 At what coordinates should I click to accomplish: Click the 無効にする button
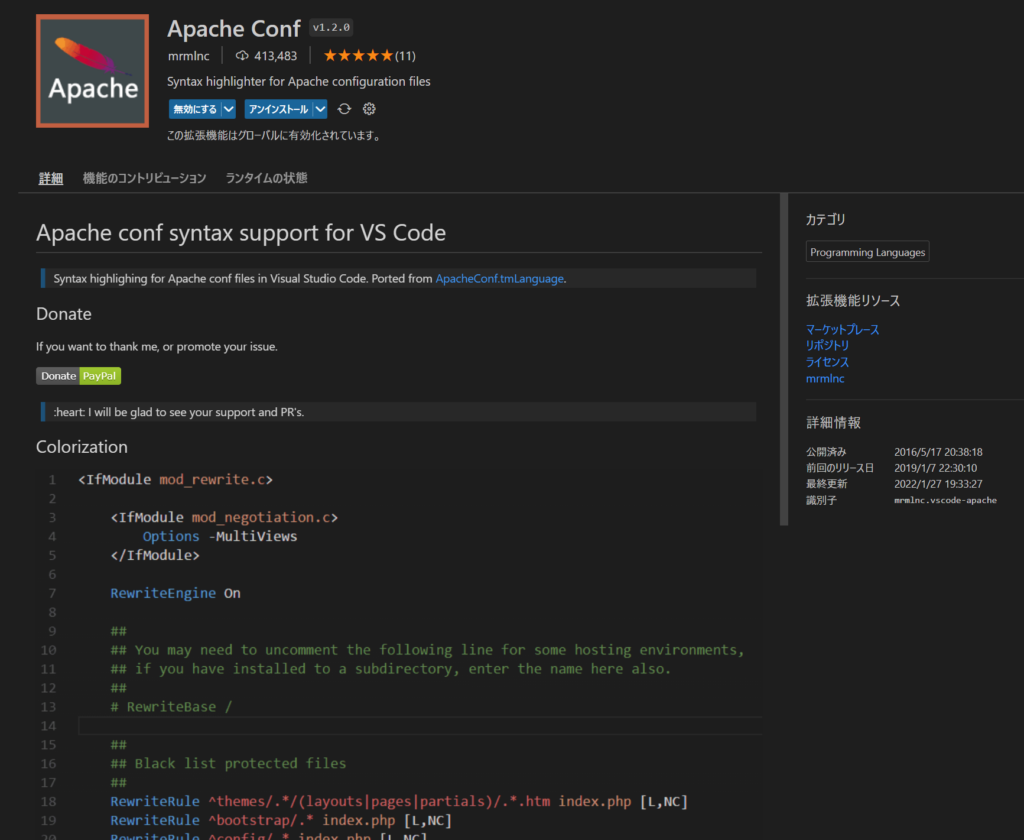194,109
